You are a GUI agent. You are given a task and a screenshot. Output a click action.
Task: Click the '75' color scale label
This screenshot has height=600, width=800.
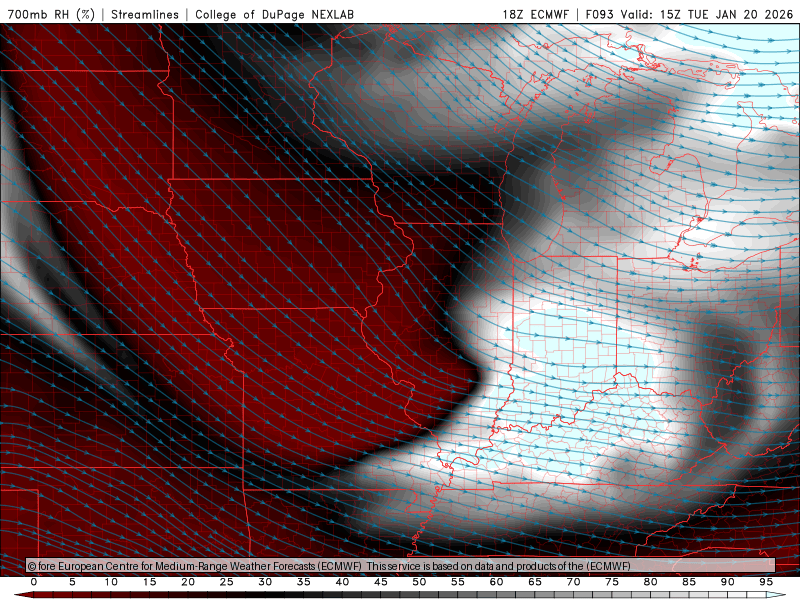(x=612, y=582)
